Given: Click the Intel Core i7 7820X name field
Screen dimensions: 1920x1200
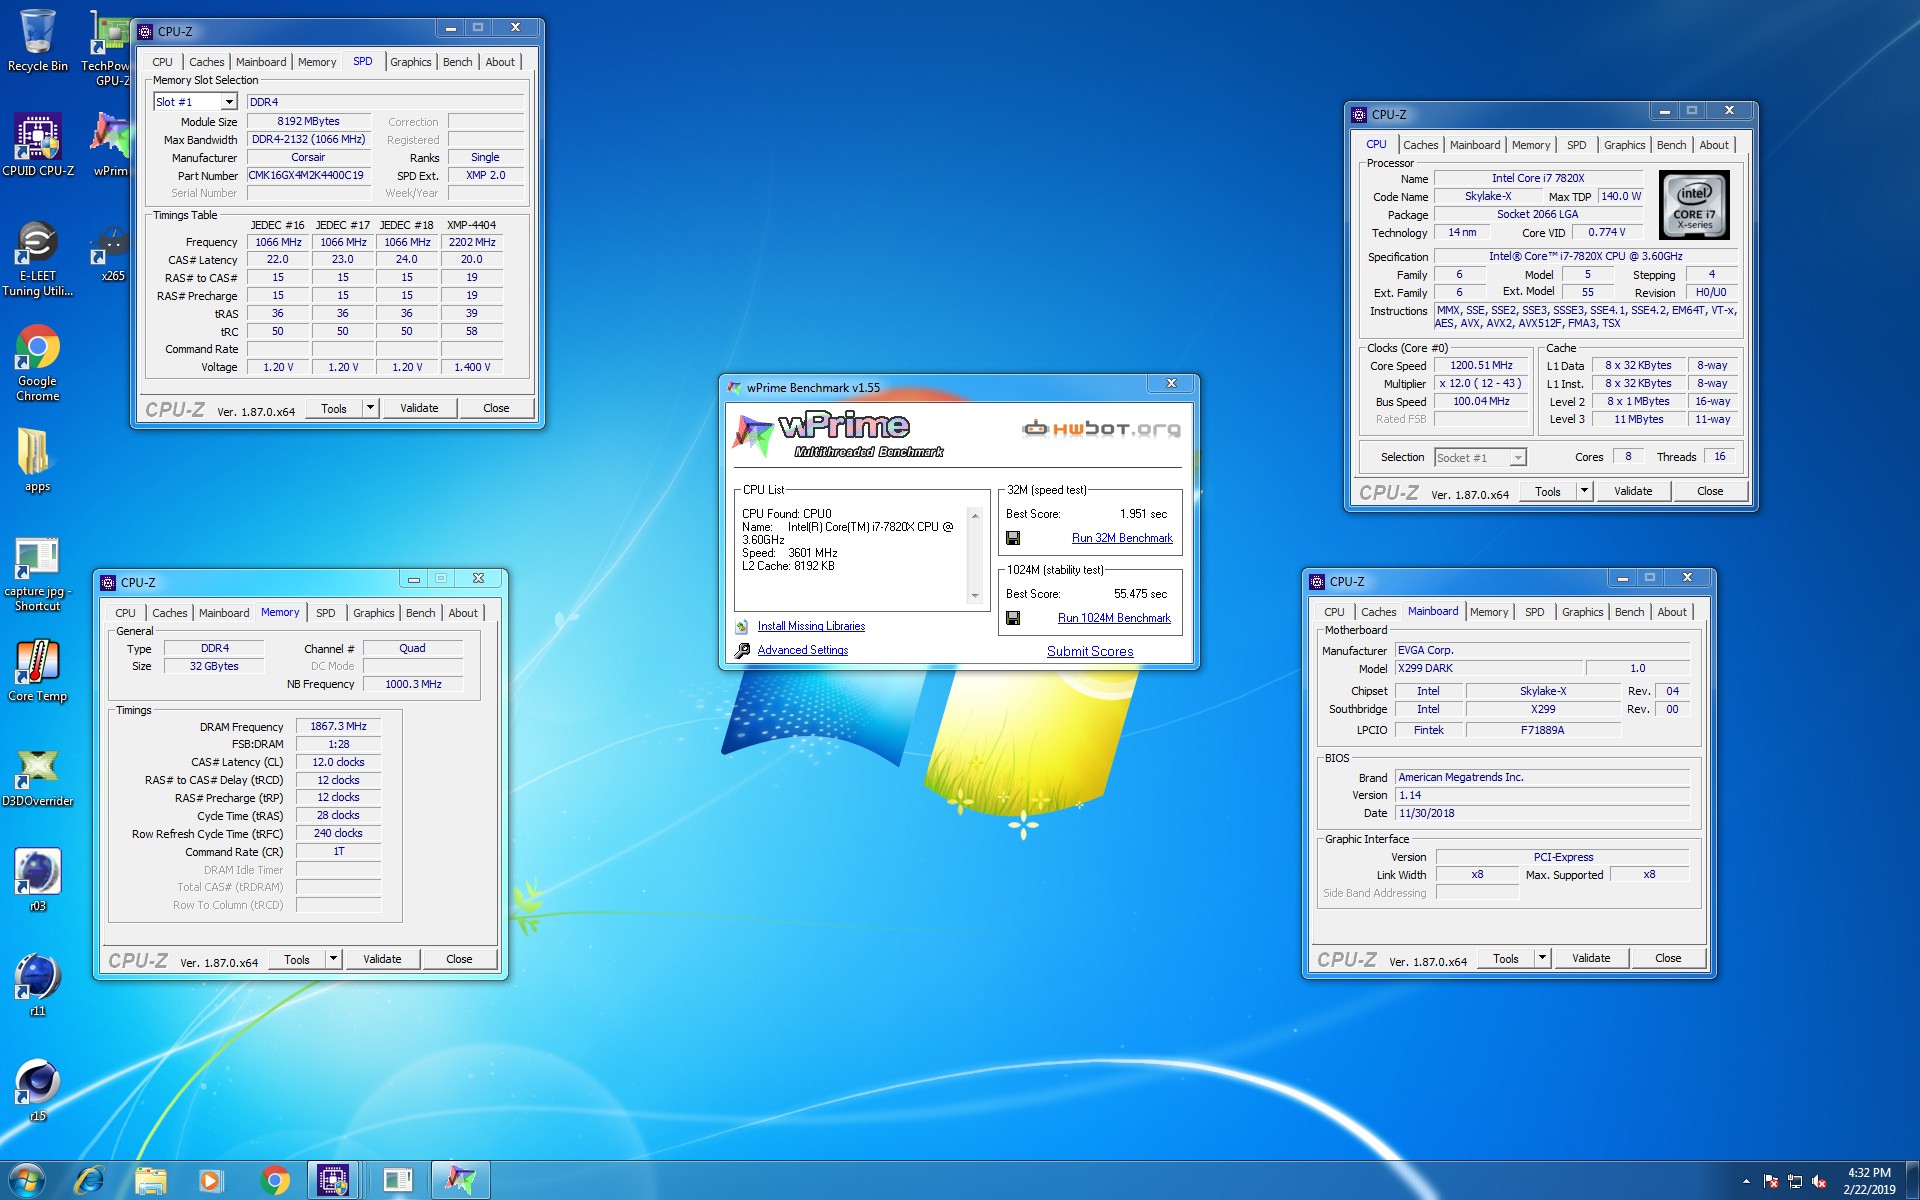Looking at the screenshot, I should (1538, 178).
